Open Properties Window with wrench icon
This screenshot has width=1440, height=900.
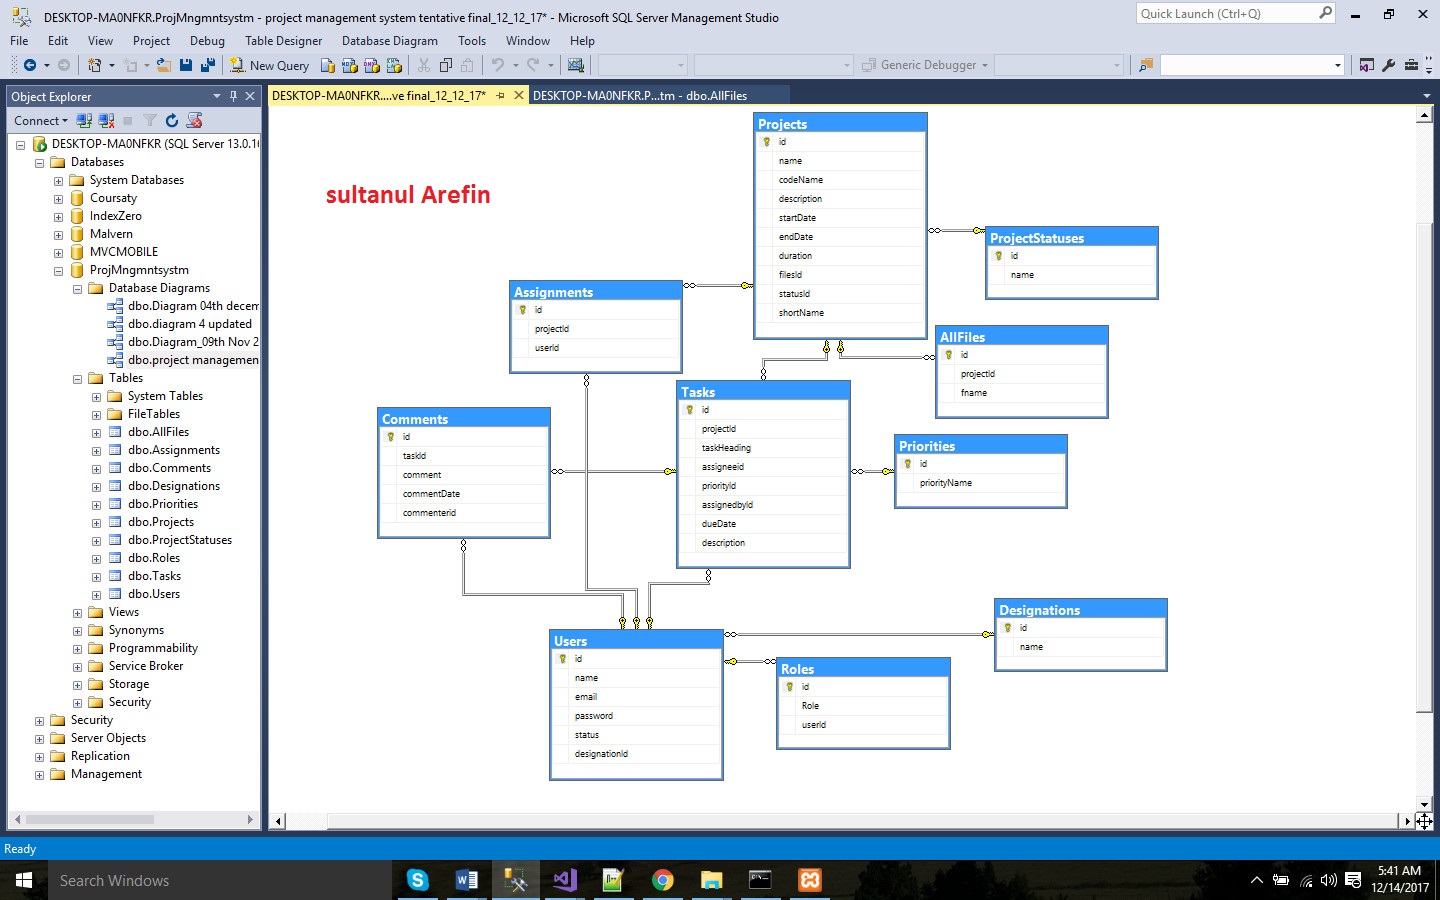point(1388,65)
